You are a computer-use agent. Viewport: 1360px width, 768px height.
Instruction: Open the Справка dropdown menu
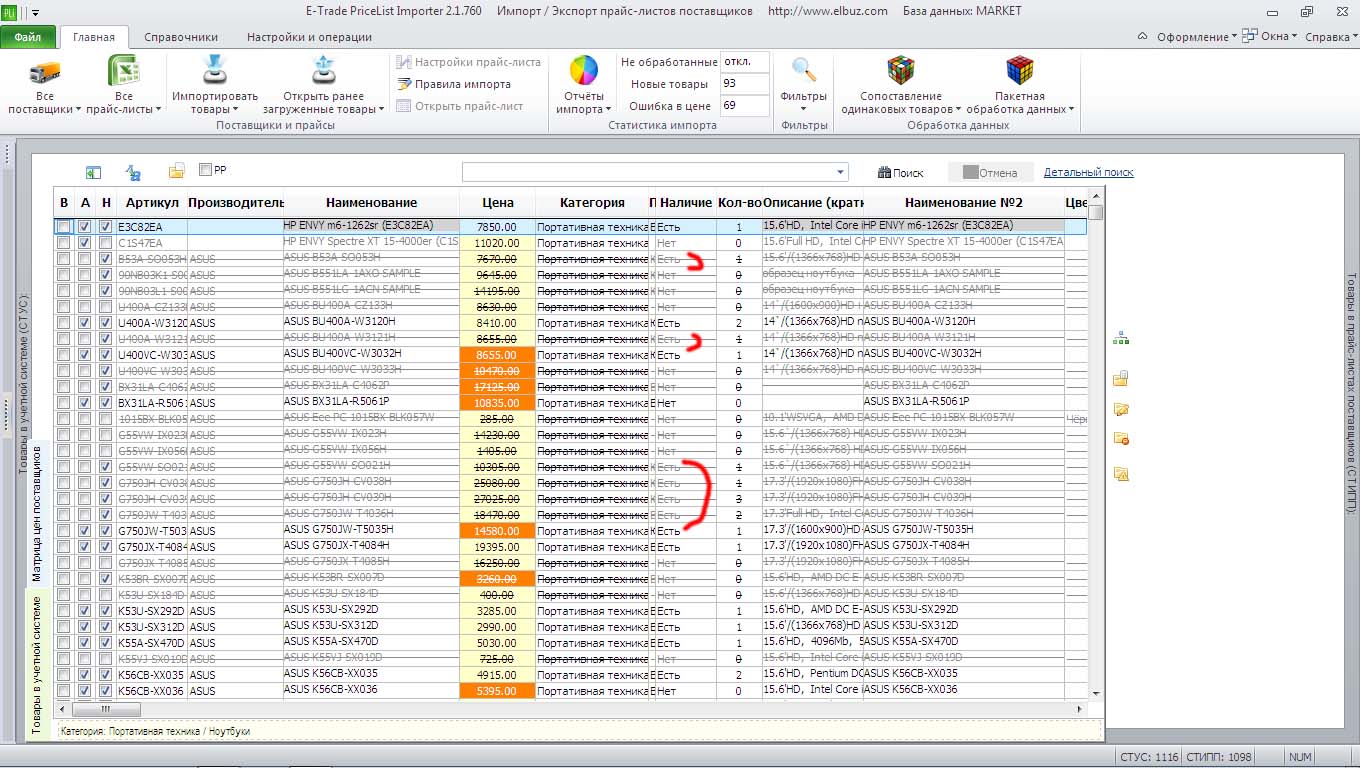click(1331, 37)
